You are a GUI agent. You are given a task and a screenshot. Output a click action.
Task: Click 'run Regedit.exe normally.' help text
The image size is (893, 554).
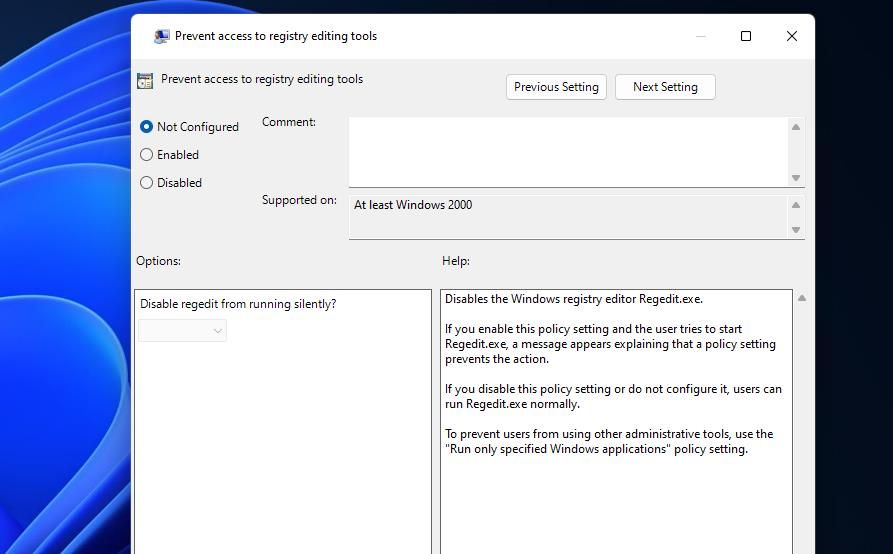click(x=512, y=404)
